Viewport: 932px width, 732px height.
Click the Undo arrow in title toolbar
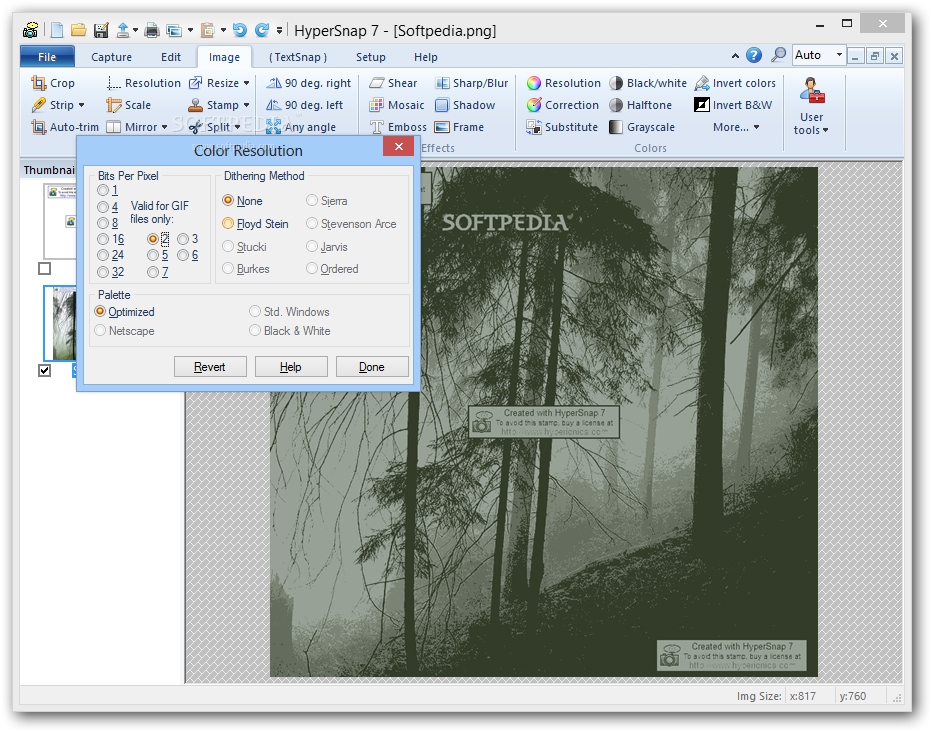(240, 30)
